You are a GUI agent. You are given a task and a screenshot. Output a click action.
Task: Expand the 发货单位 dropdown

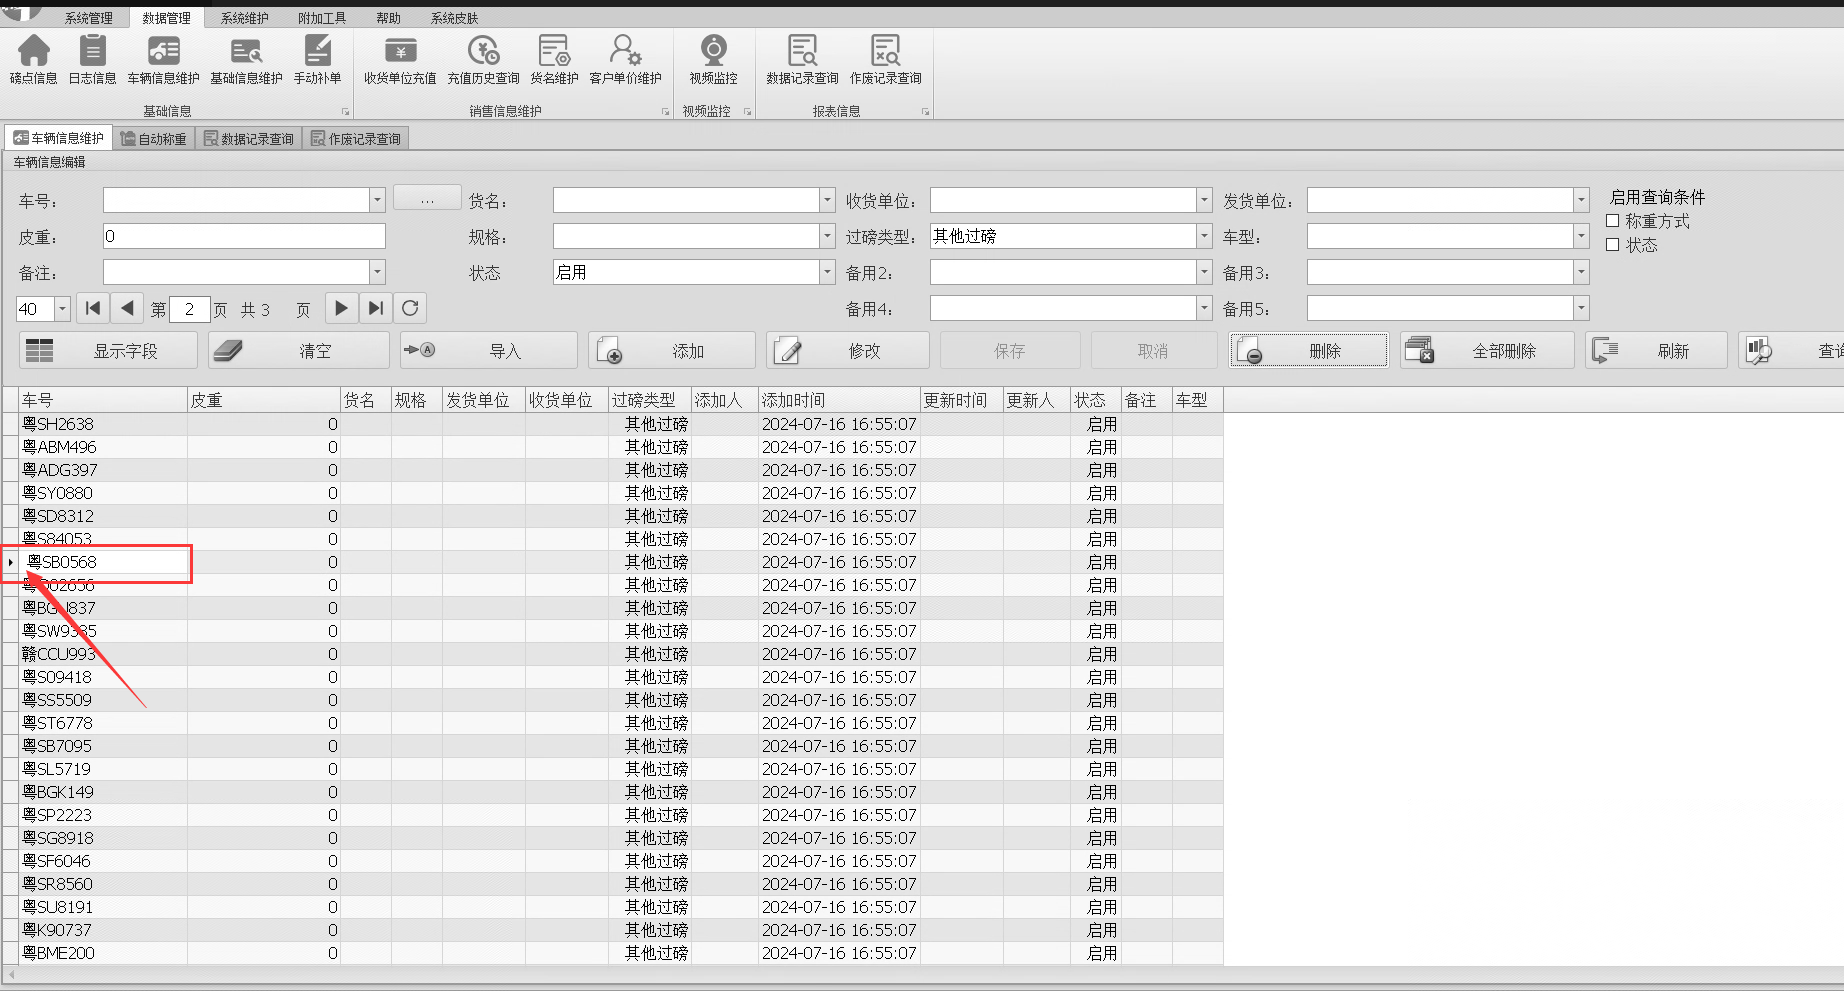click(x=1581, y=200)
